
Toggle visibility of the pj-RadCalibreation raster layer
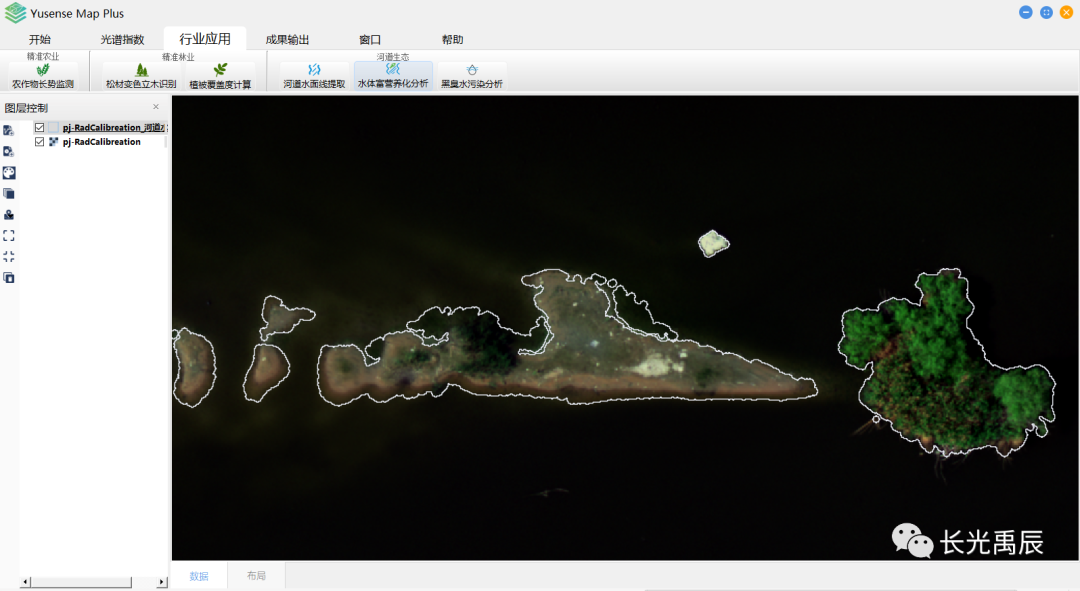[40, 142]
